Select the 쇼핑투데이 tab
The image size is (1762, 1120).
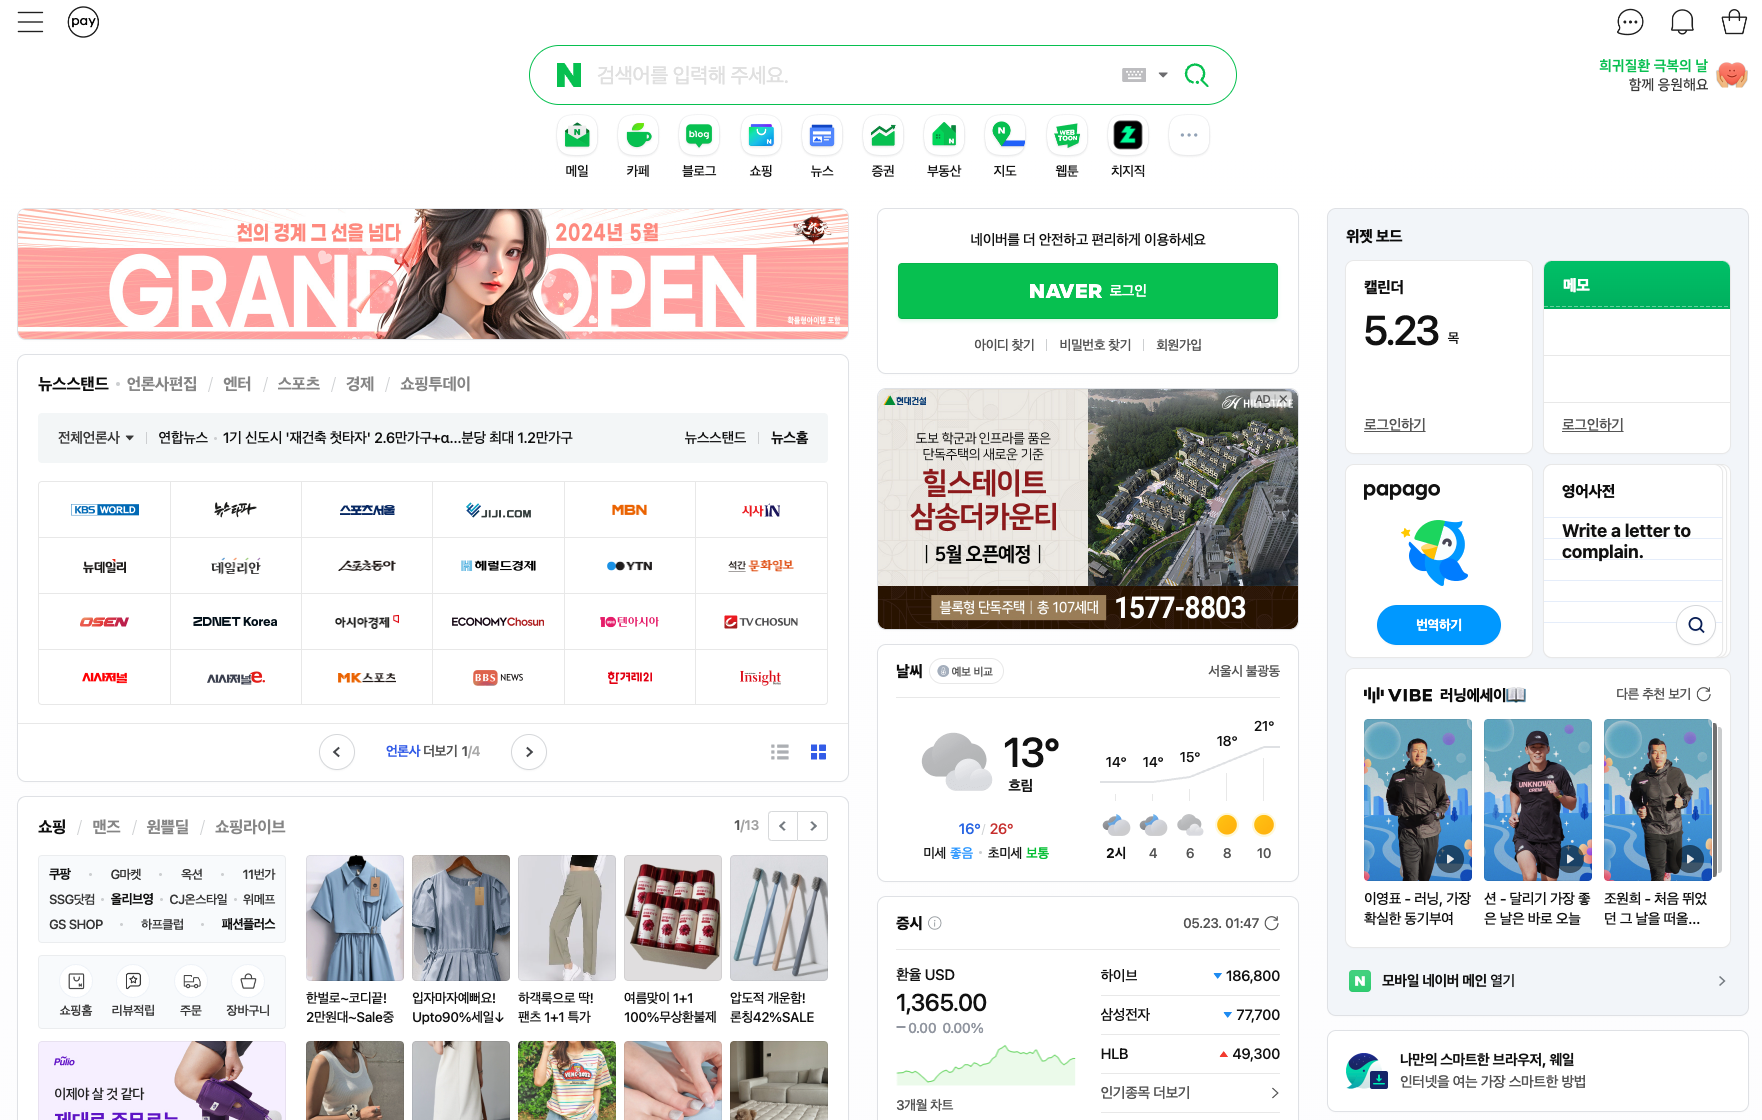435,384
